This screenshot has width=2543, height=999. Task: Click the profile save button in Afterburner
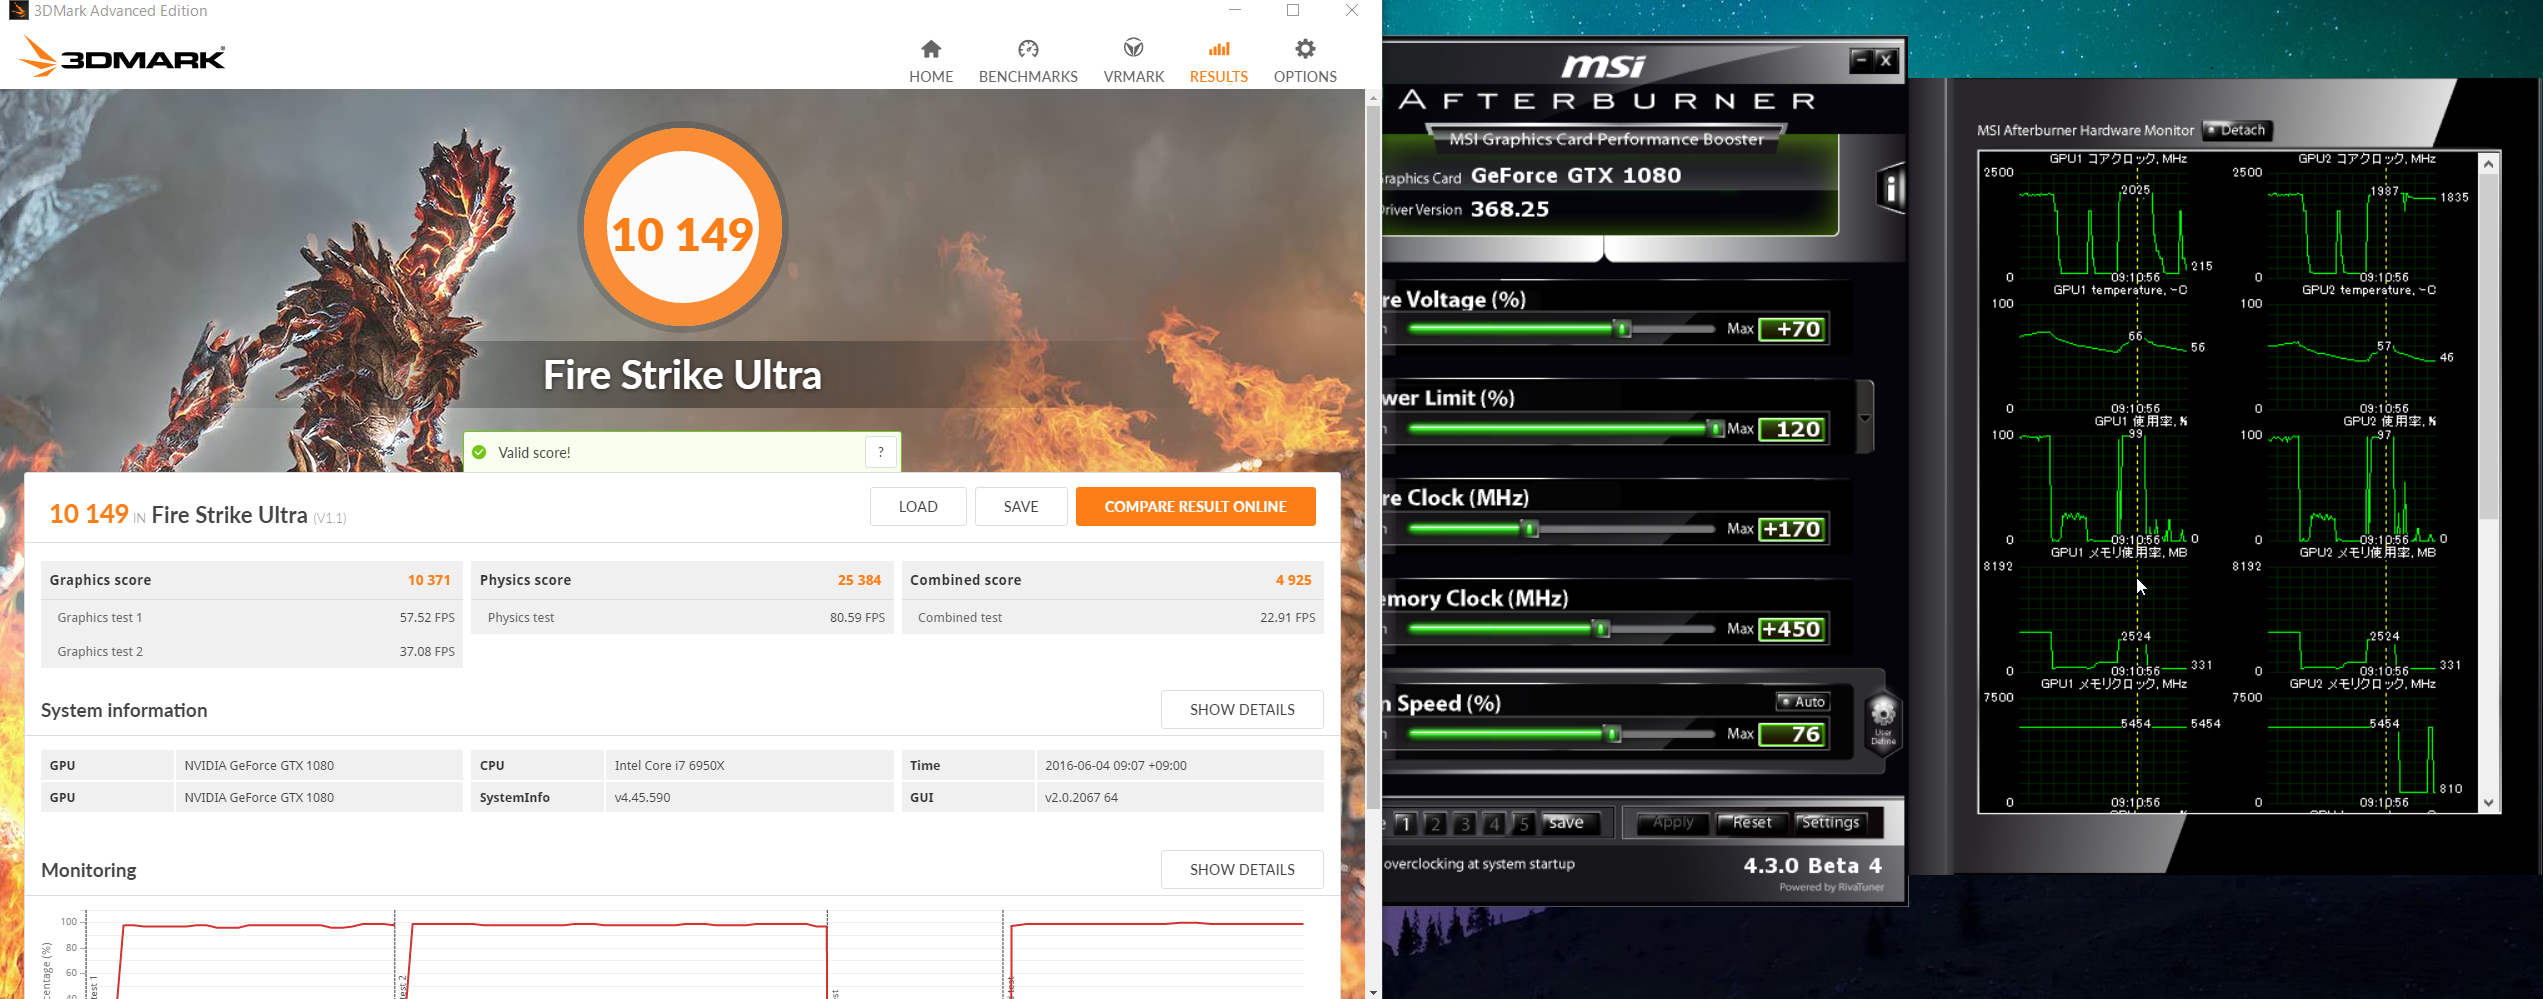coord(1570,823)
